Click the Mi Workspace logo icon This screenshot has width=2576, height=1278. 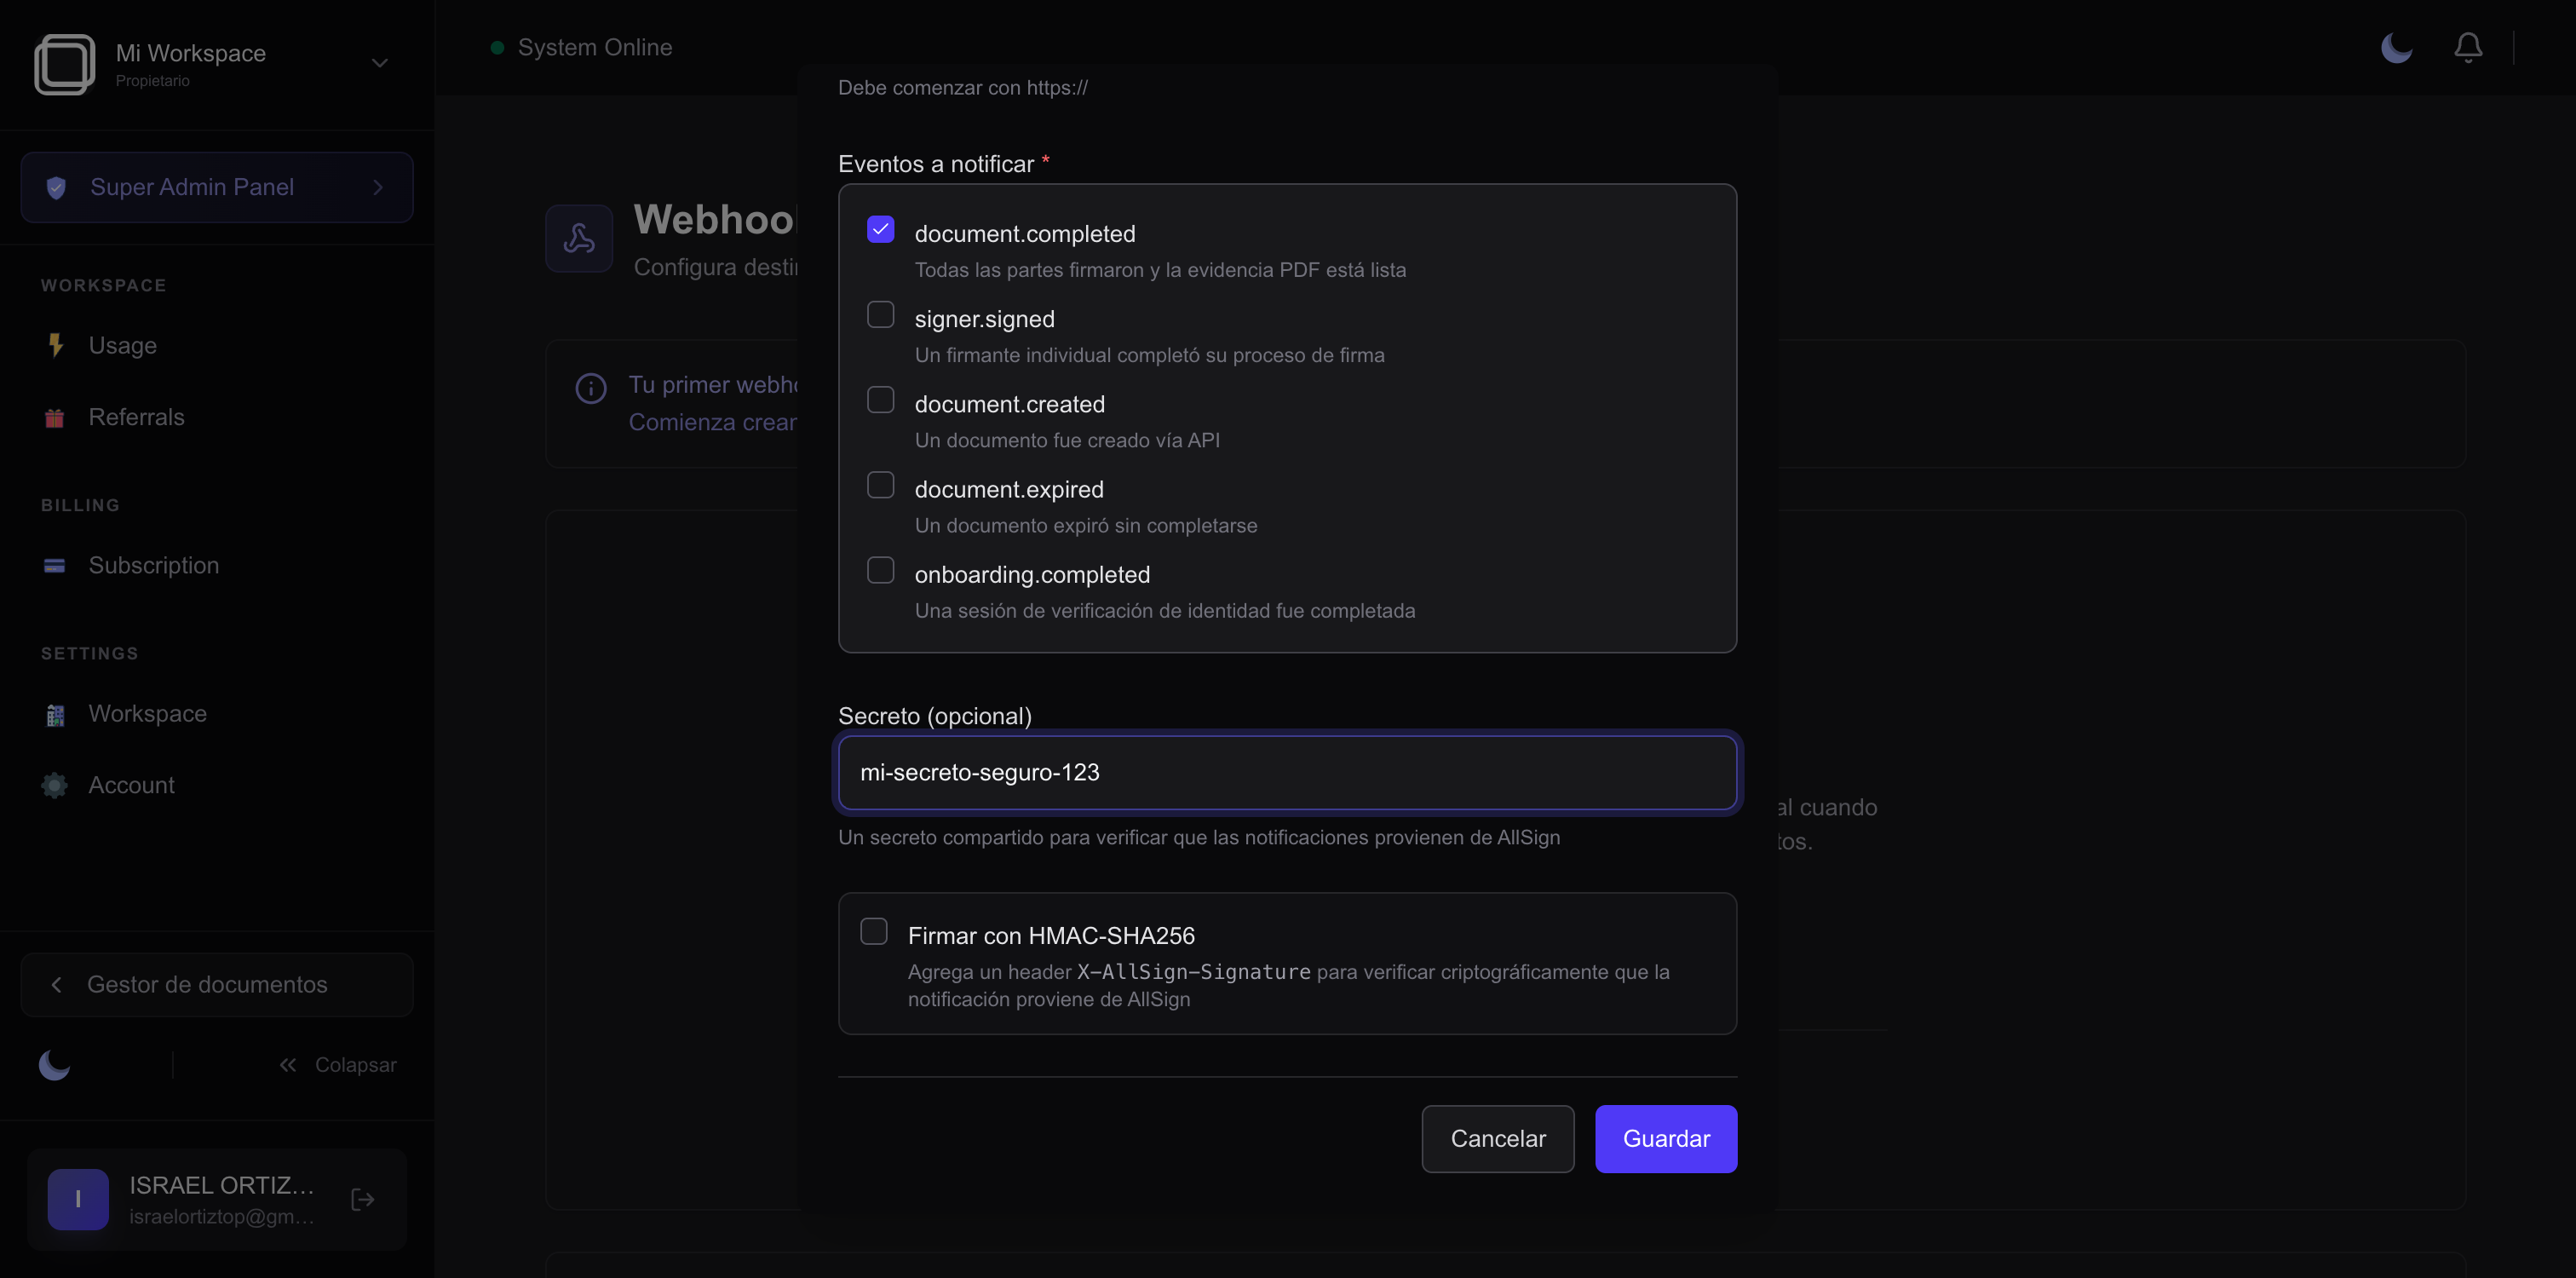(x=65, y=64)
